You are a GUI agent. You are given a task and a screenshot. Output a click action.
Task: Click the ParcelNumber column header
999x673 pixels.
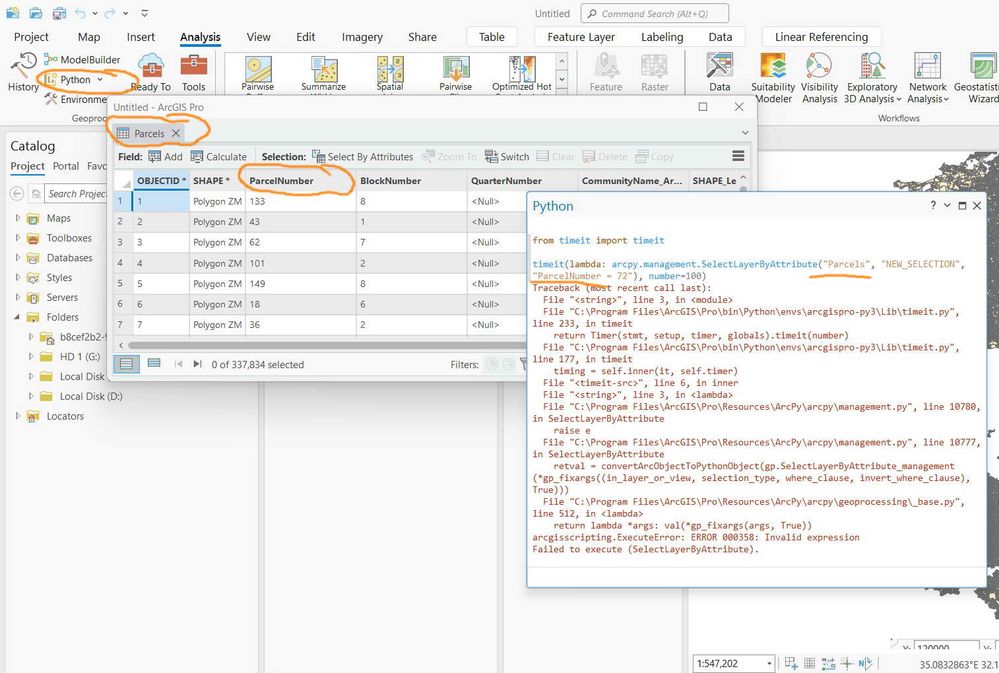[x=300, y=180]
